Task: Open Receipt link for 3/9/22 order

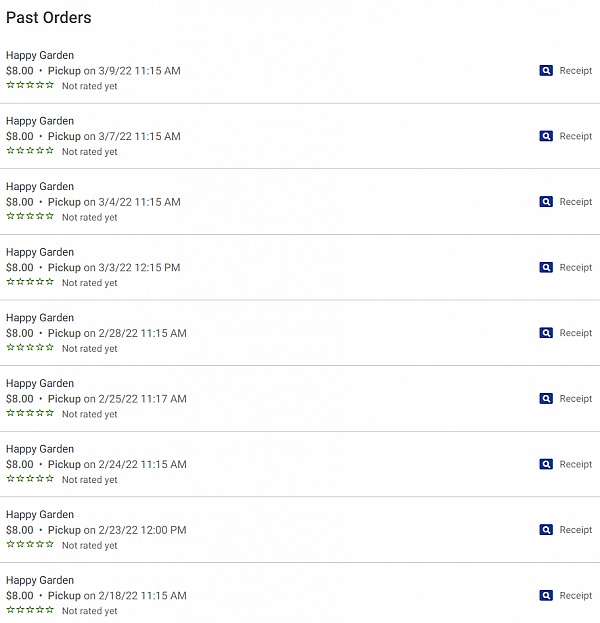Action: (x=575, y=71)
